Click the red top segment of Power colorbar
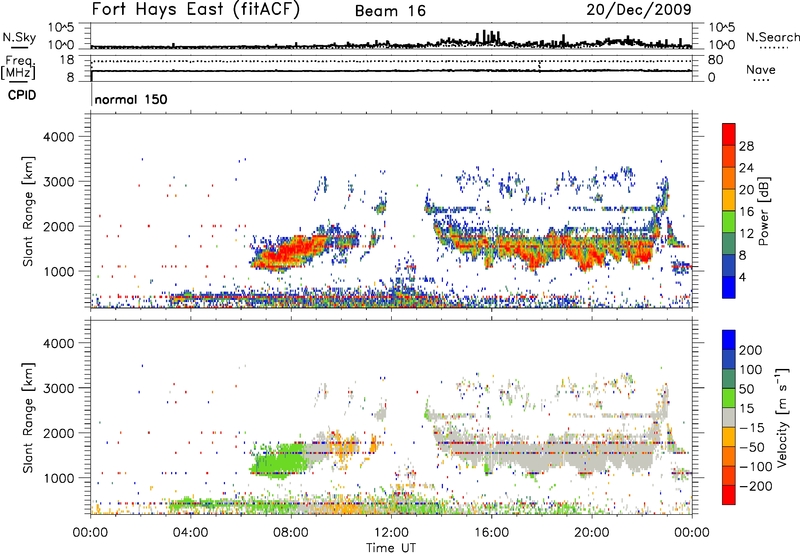 729,135
